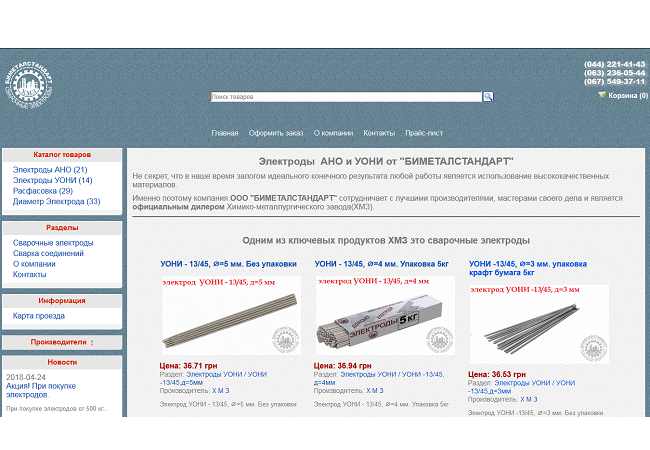Open Сварочные электроды section link

point(53,243)
